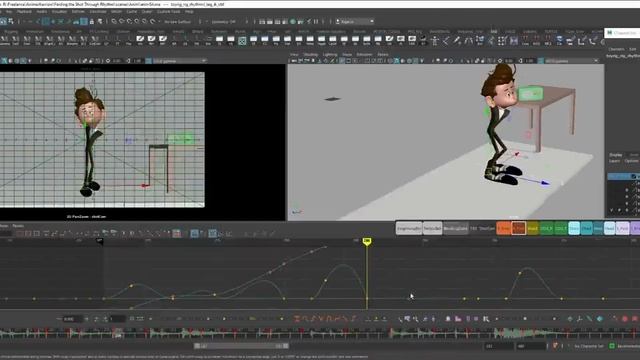Click the green pencil icon in the graph editor bottom bar
640x360 pixels.
click(589, 319)
